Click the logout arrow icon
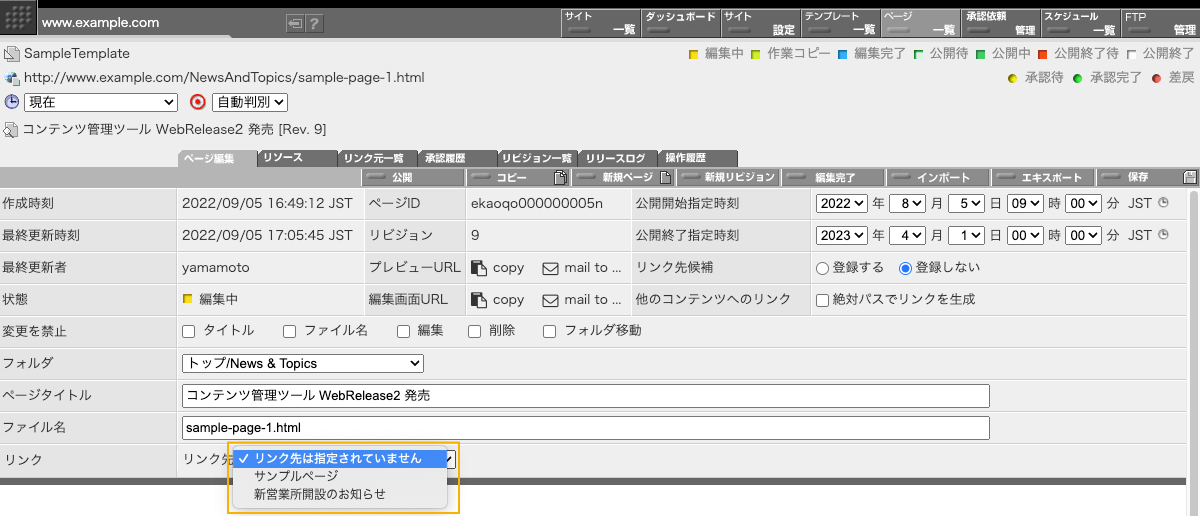The image size is (1200, 516). (295, 23)
